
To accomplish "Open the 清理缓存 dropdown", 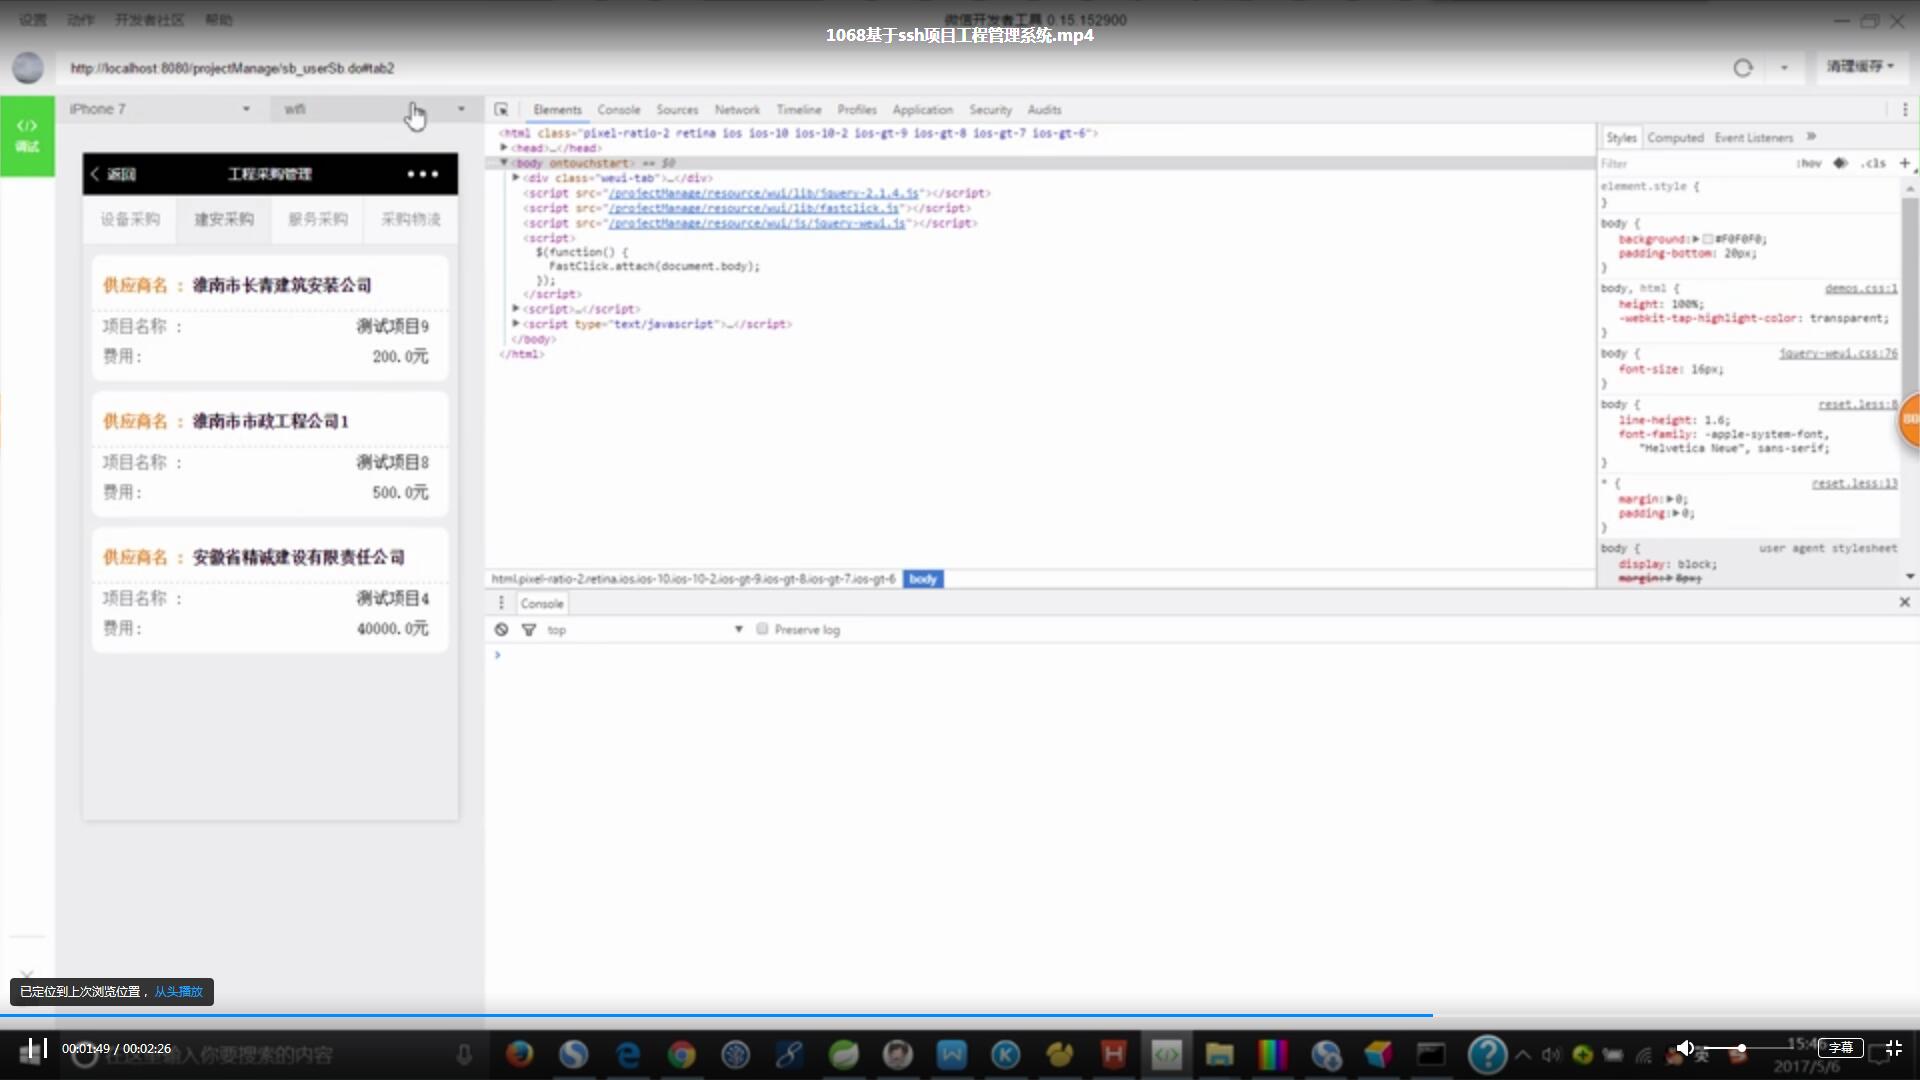I will [x=1860, y=66].
